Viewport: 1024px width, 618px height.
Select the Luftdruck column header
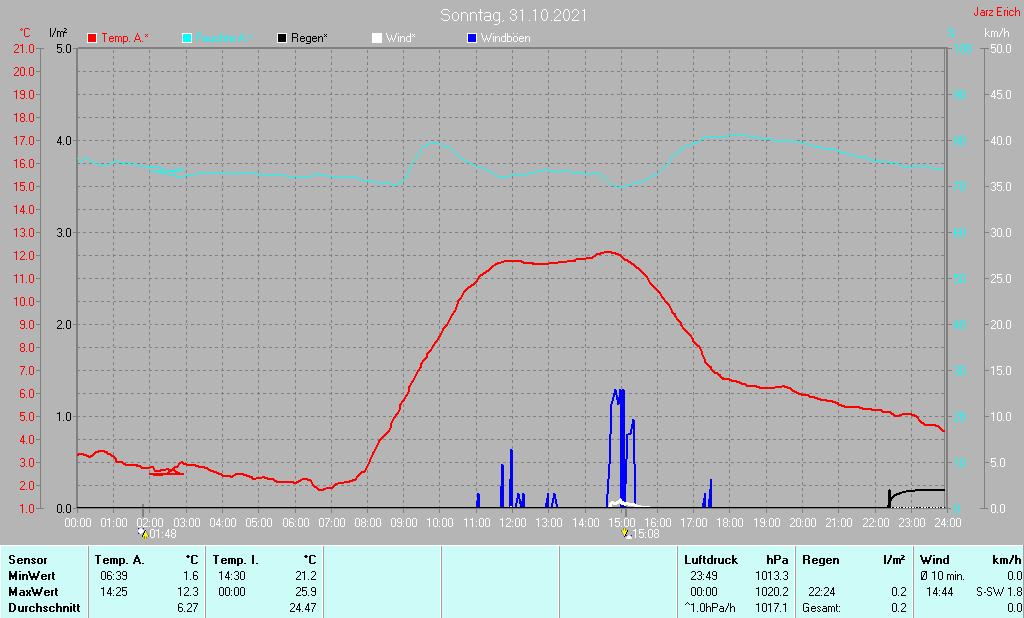(x=711, y=560)
